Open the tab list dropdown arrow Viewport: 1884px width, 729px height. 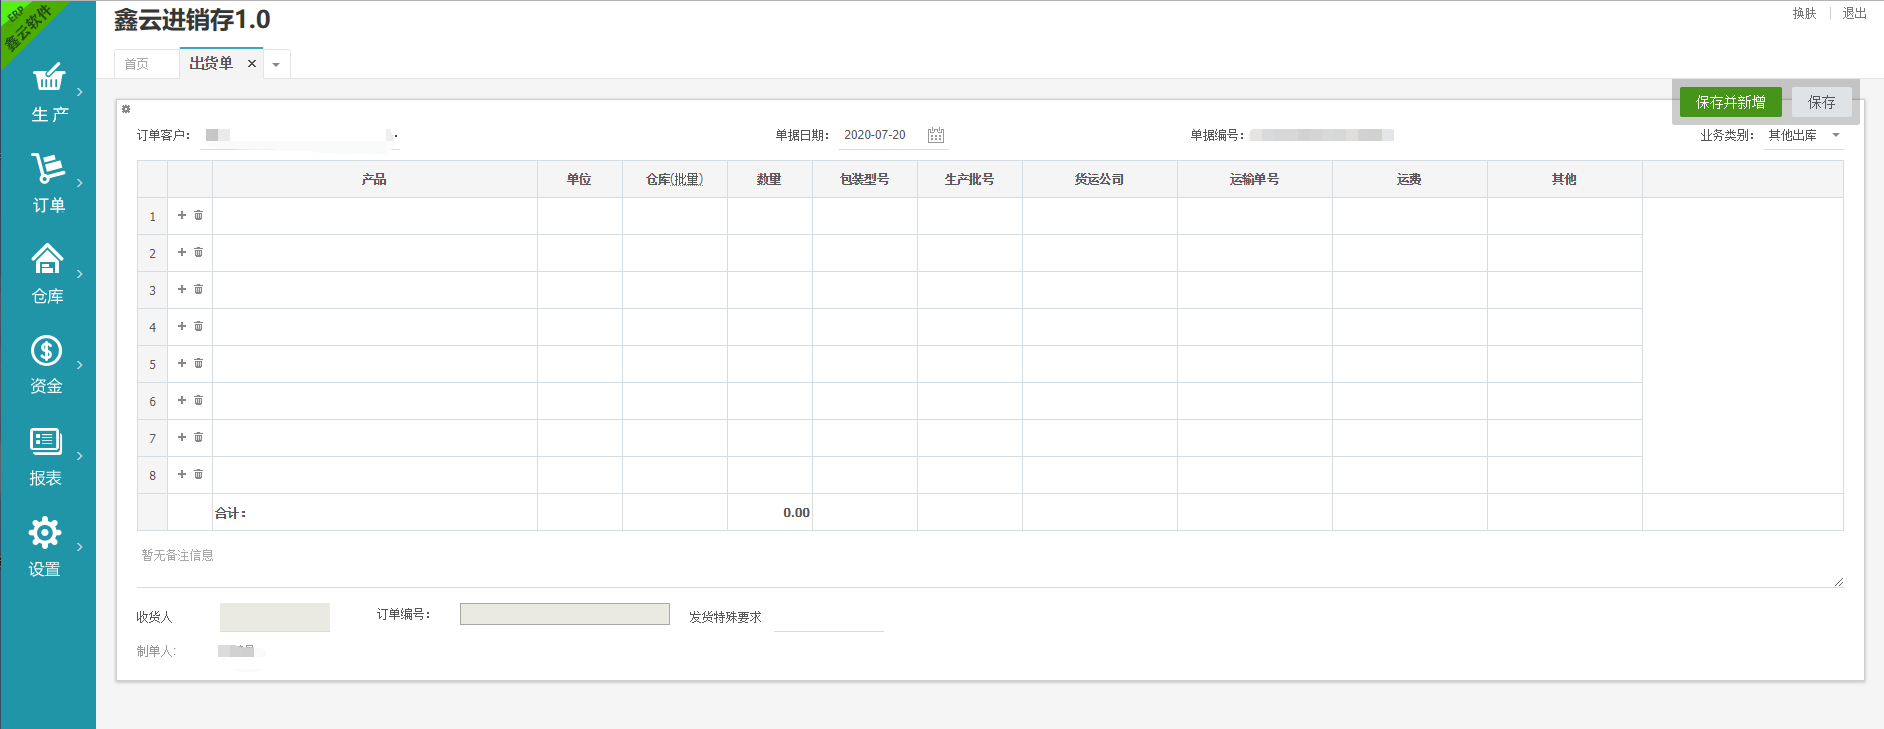click(x=276, y=65)
